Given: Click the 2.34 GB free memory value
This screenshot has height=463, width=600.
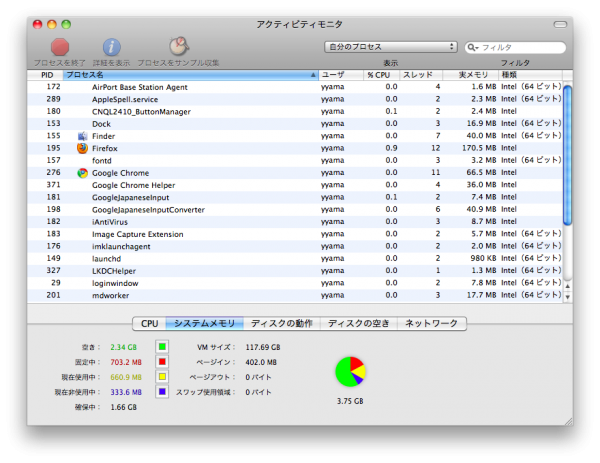Looking at the screenshot, I should (124, 347).
